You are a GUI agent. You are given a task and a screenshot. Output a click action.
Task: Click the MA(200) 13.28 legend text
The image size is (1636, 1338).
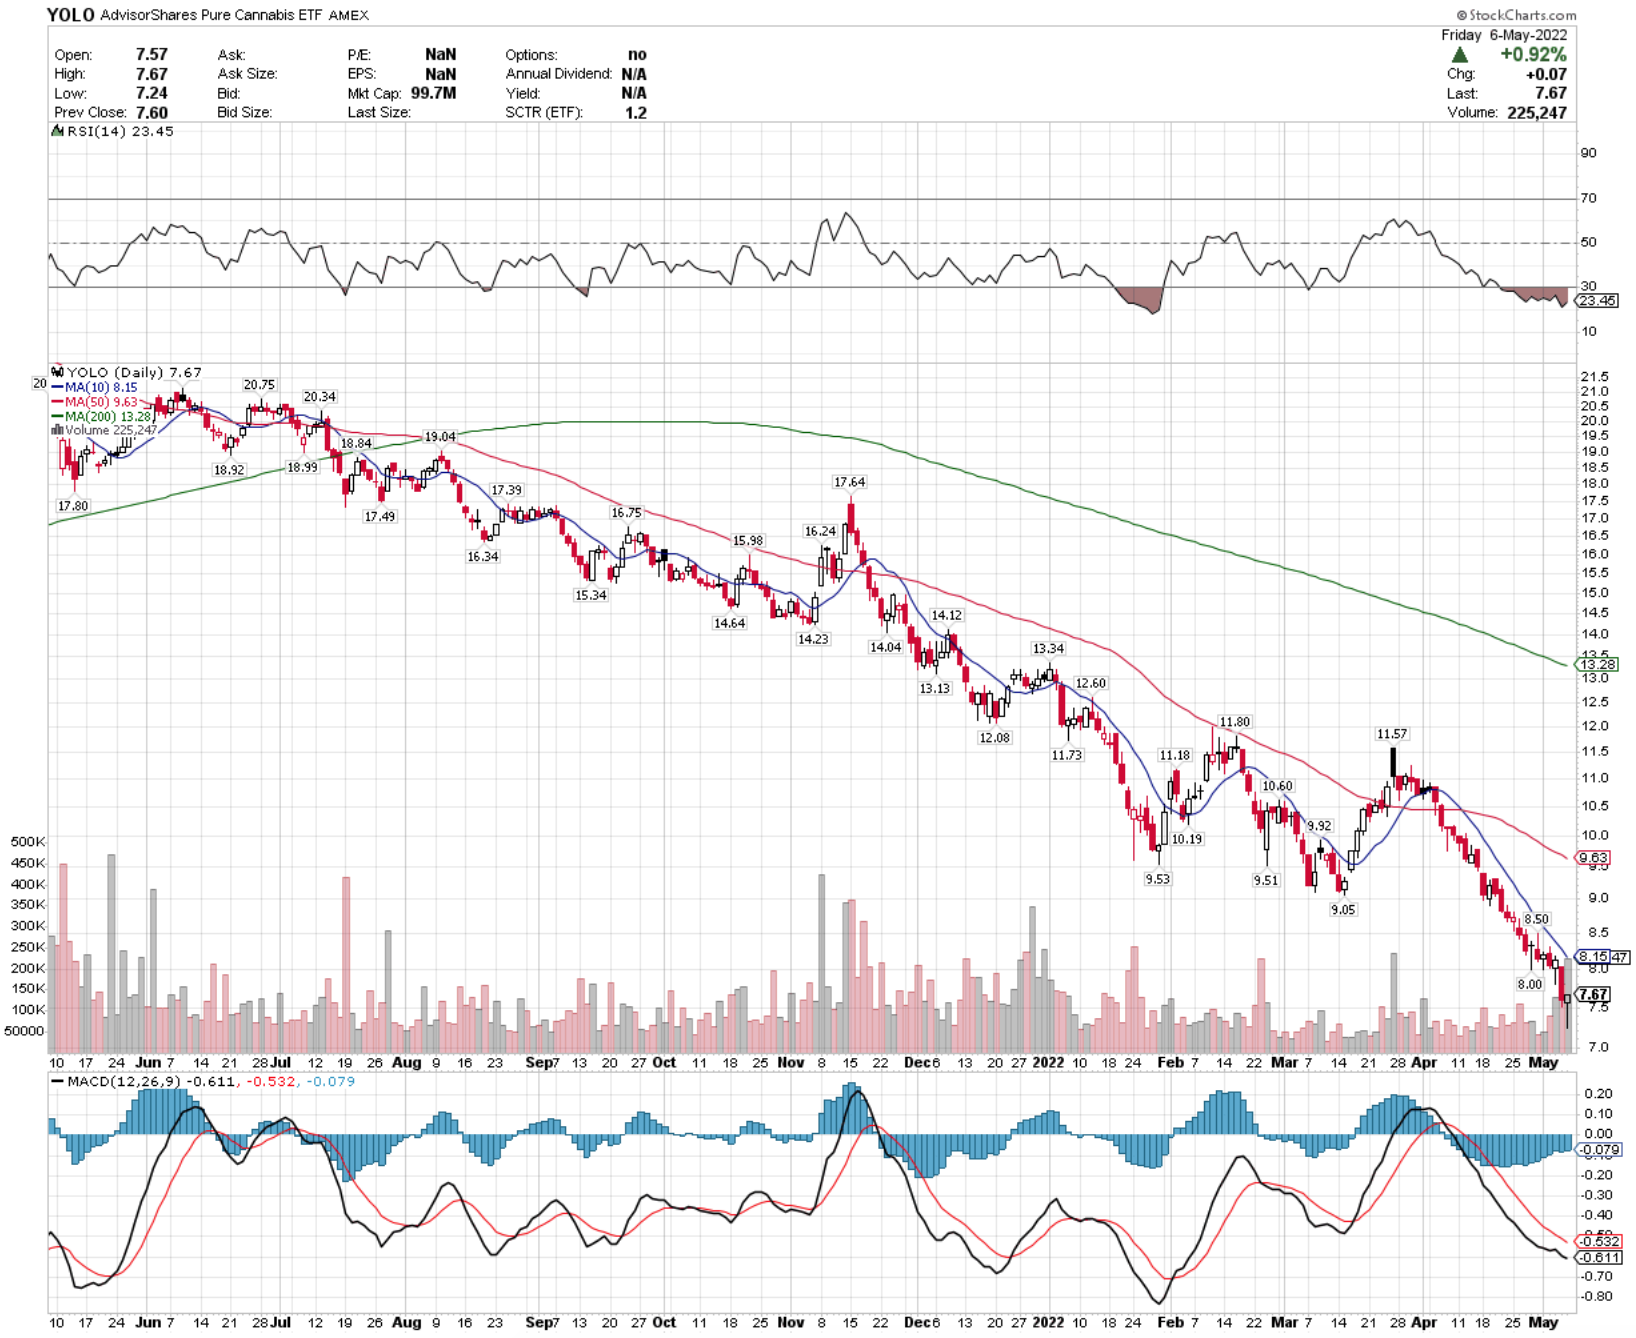tap(108, 416)
